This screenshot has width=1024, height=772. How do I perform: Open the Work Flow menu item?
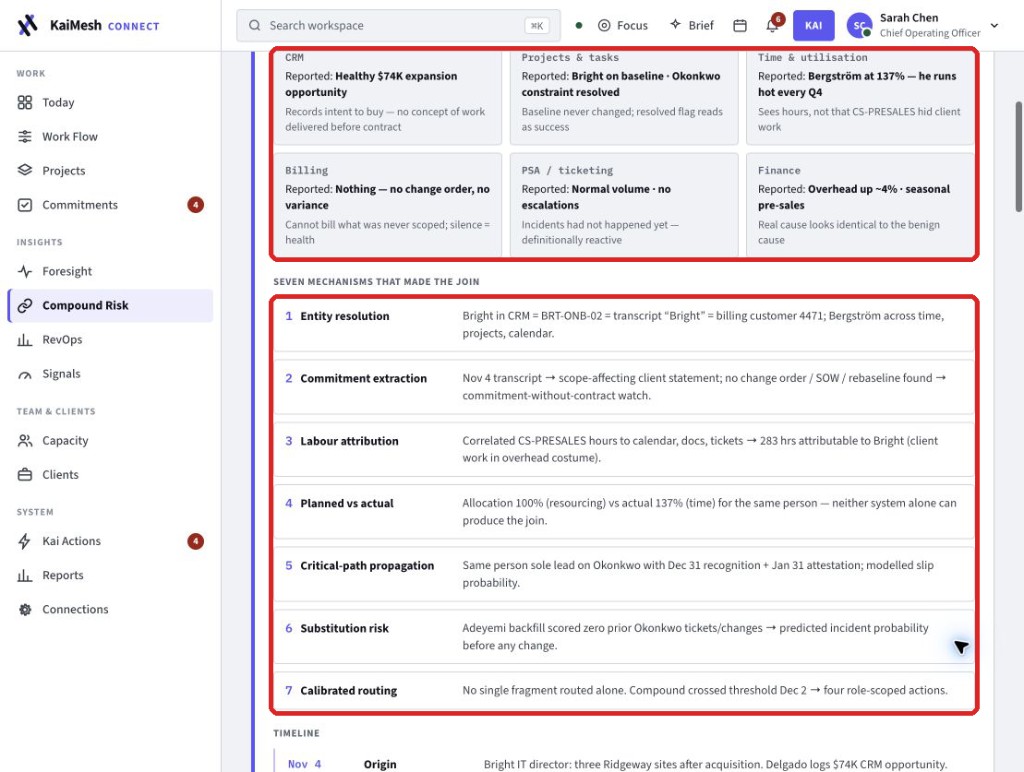click(x=110, y=137)
